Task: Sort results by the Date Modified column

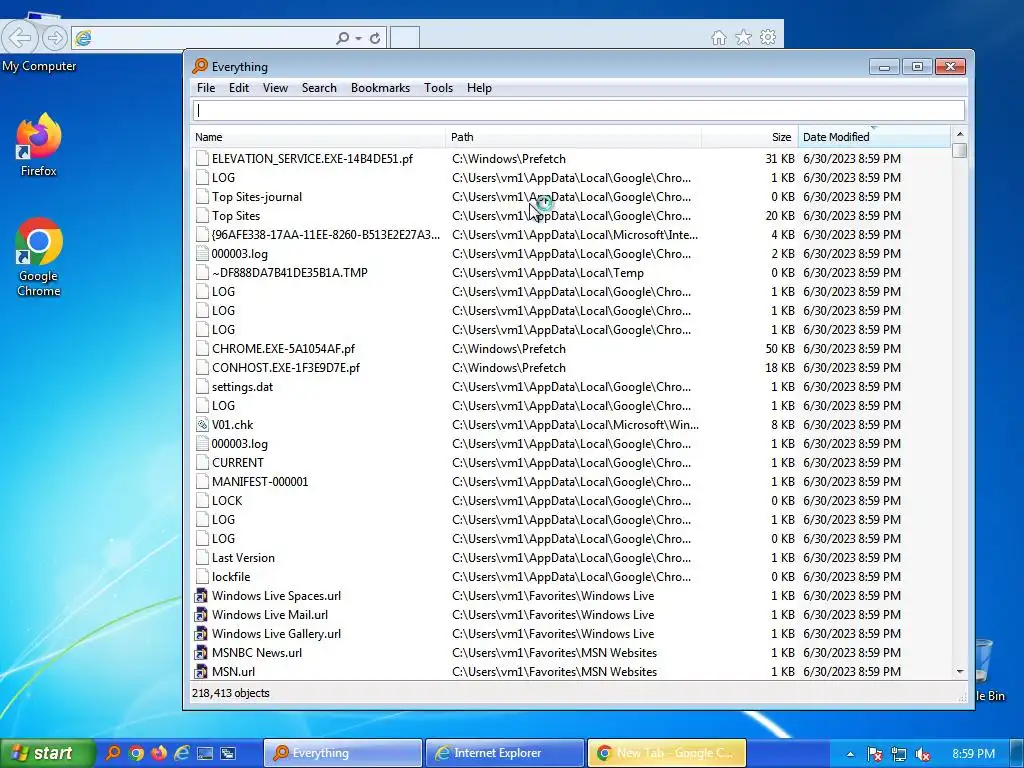Action: coord(874,137)
